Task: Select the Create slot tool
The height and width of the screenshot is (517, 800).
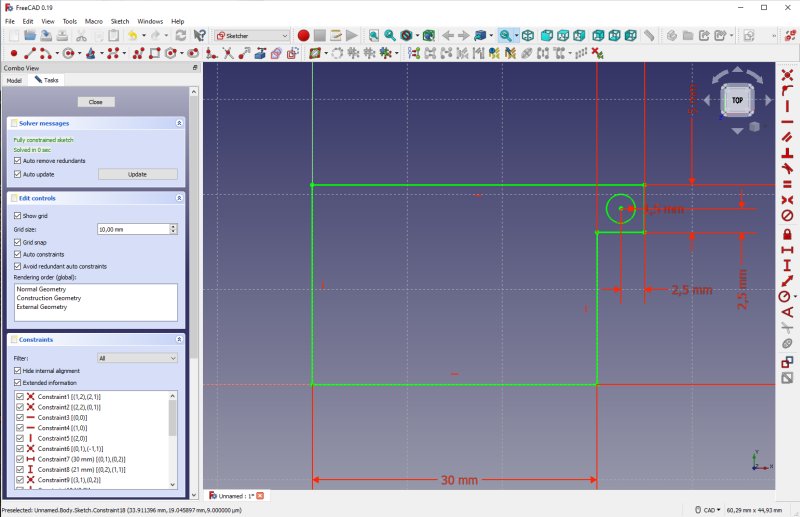Action: click(193, 53)
